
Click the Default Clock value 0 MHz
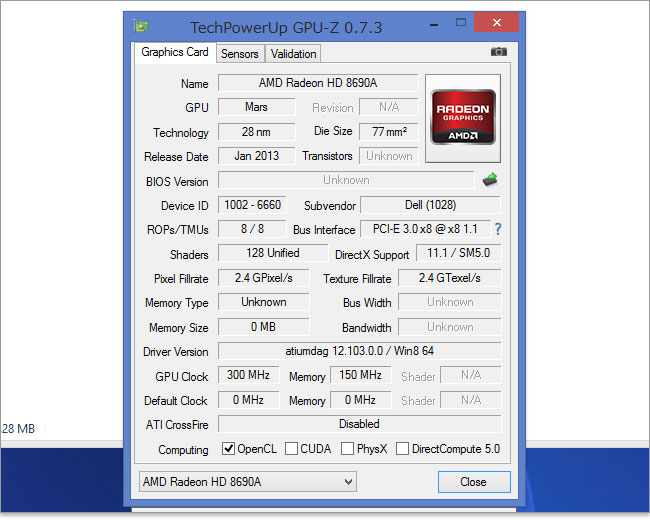click(248, 400)
